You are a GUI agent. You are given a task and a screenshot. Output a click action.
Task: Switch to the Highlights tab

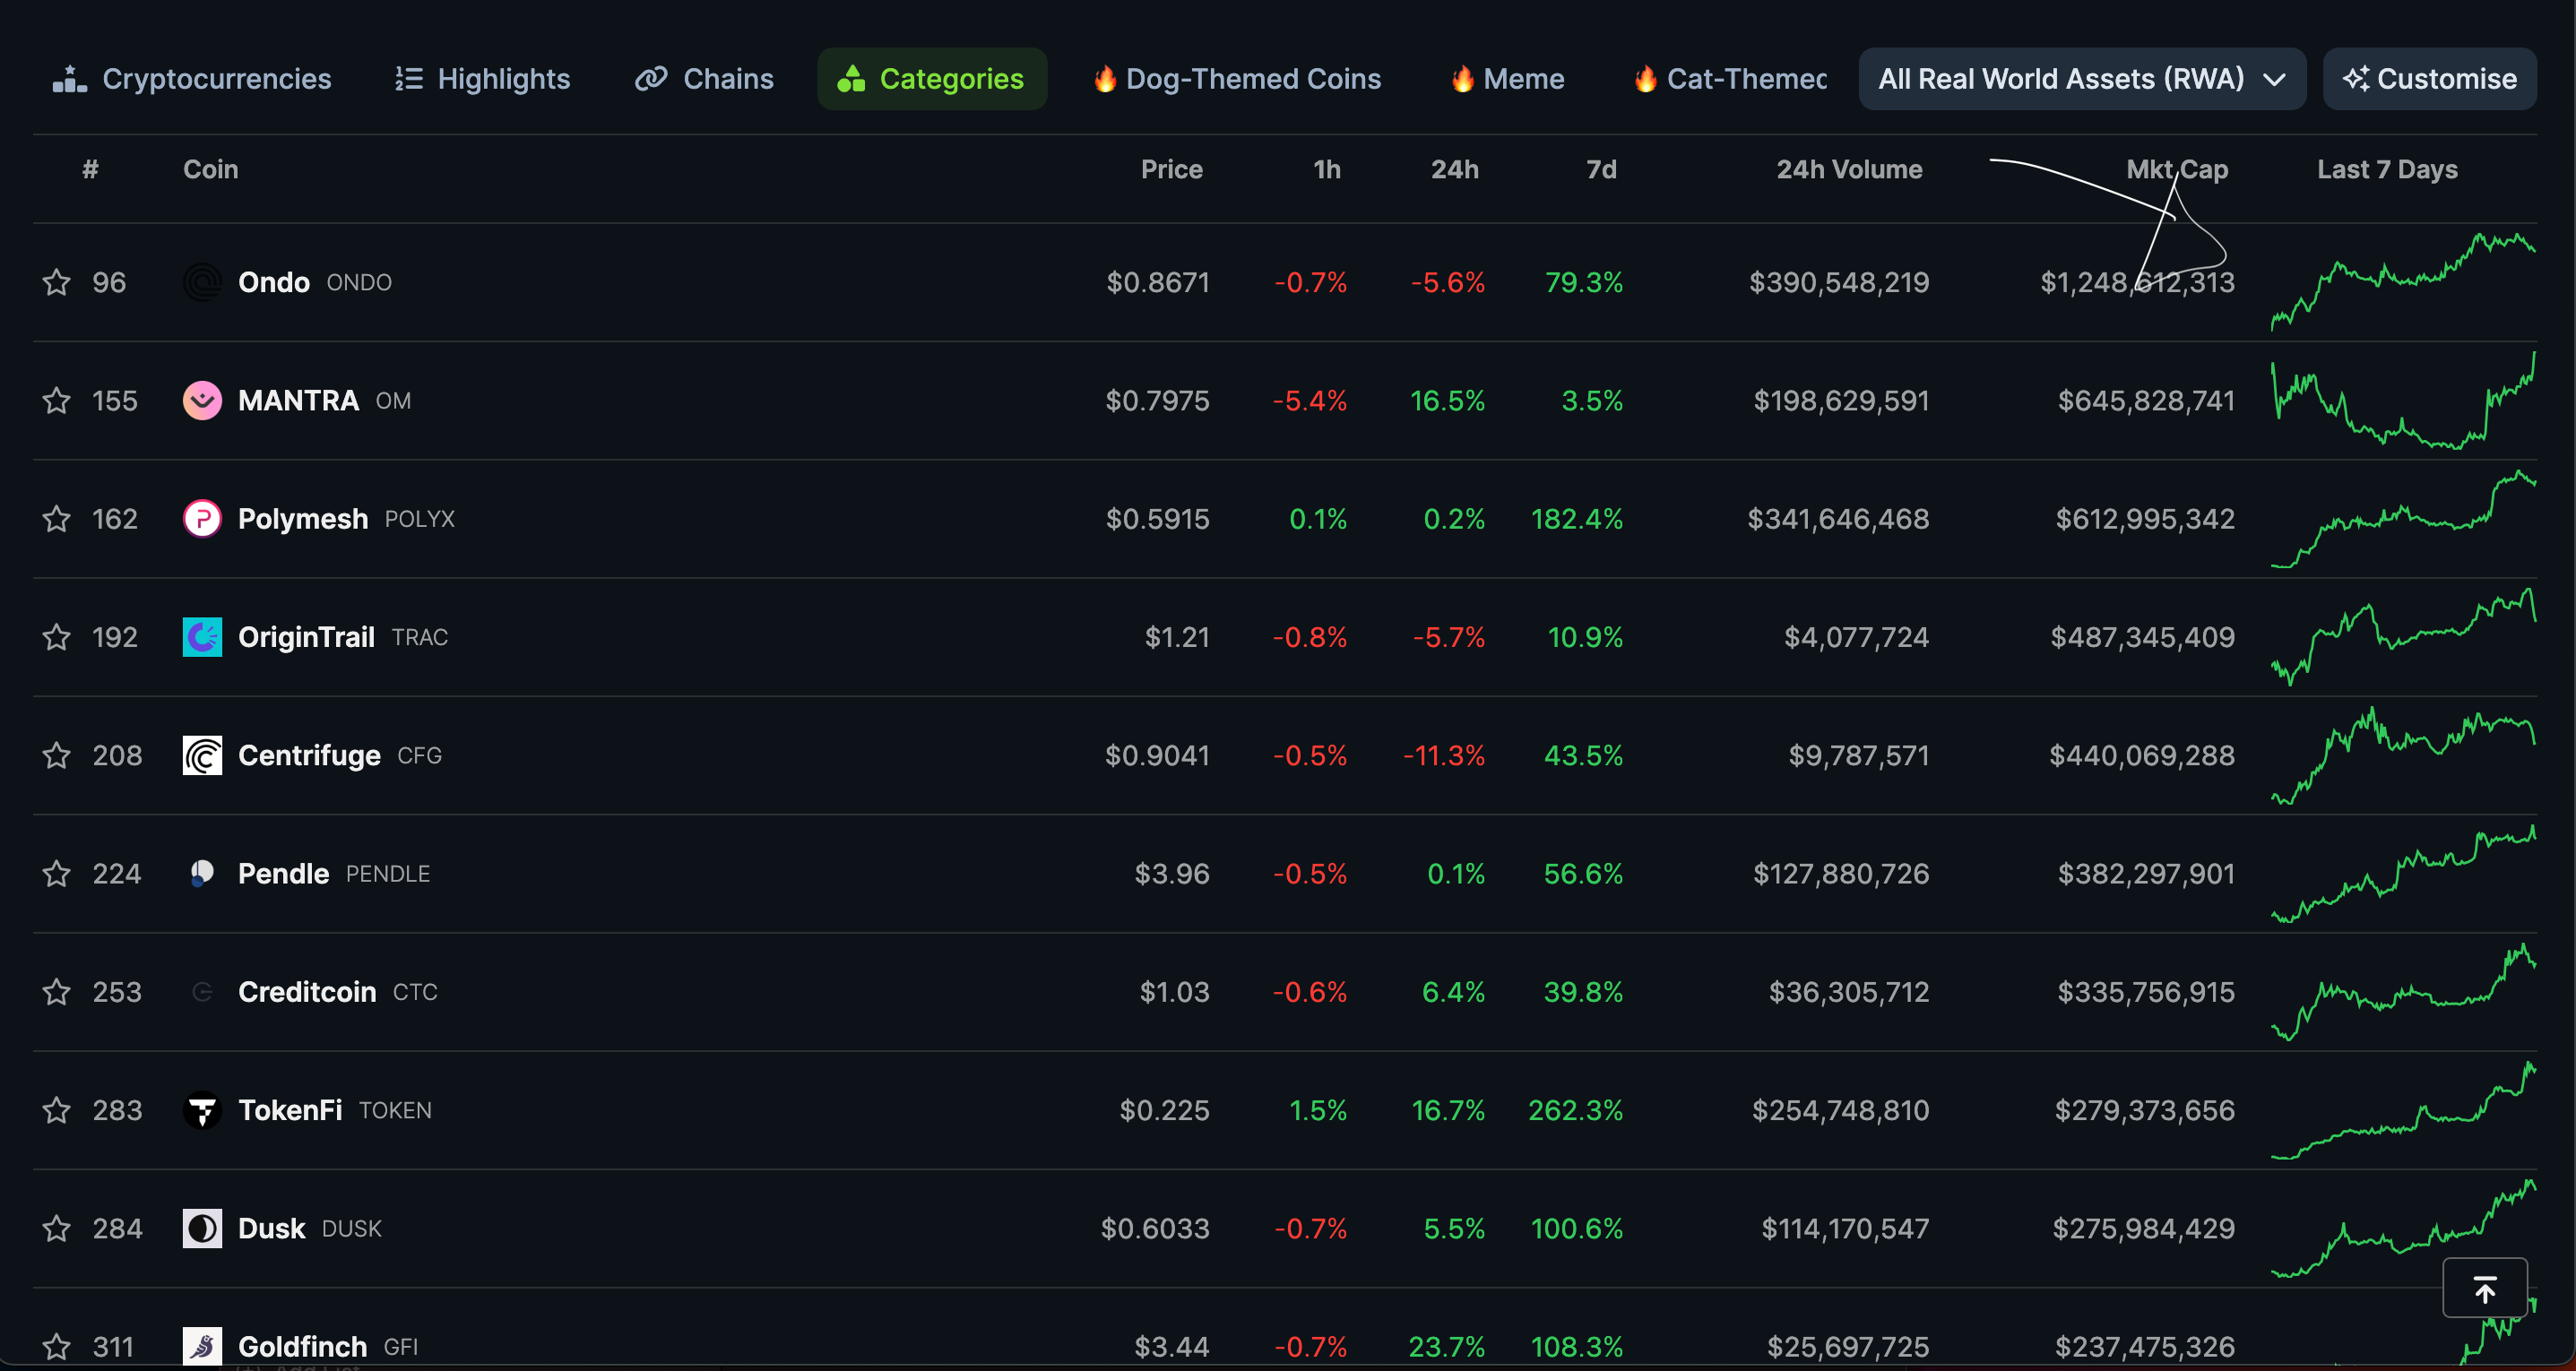coord(482,79)
